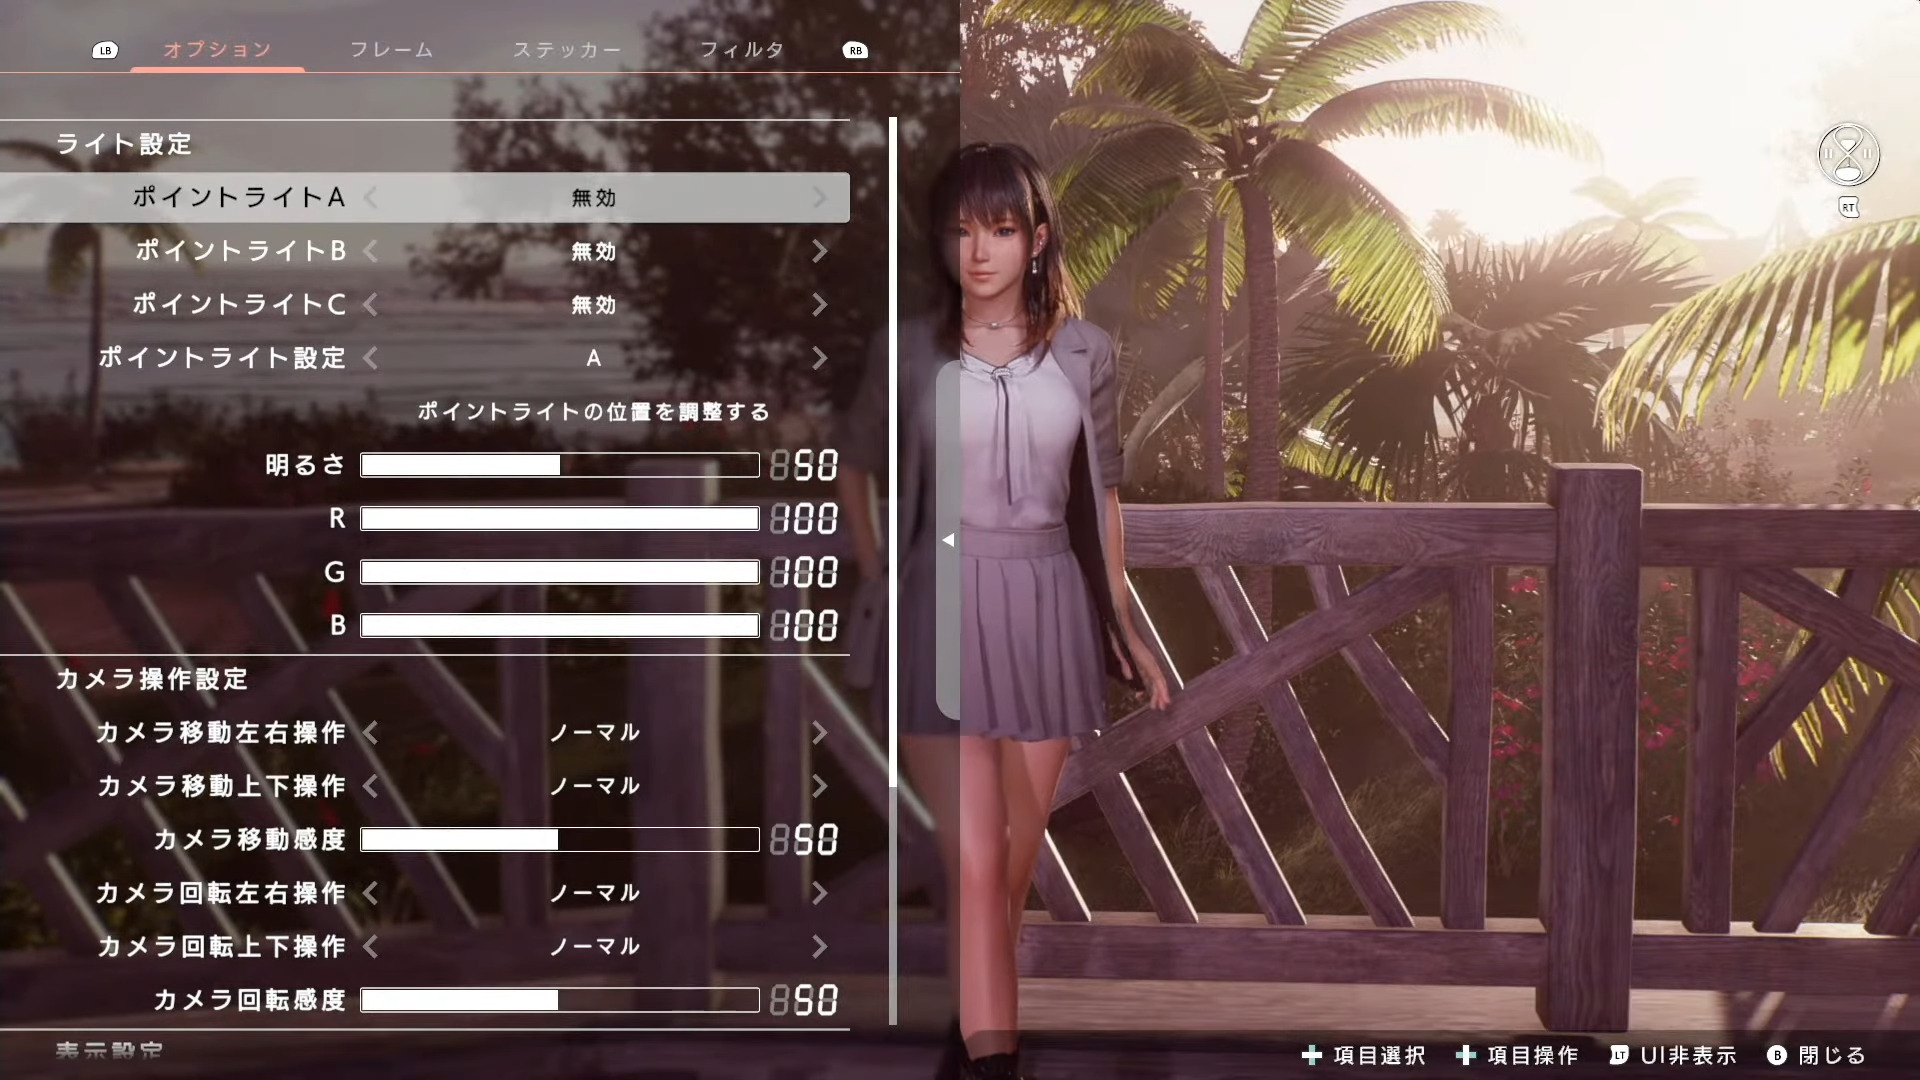
Task: Switch to the フレーム tab
Action: click(391, 50)
